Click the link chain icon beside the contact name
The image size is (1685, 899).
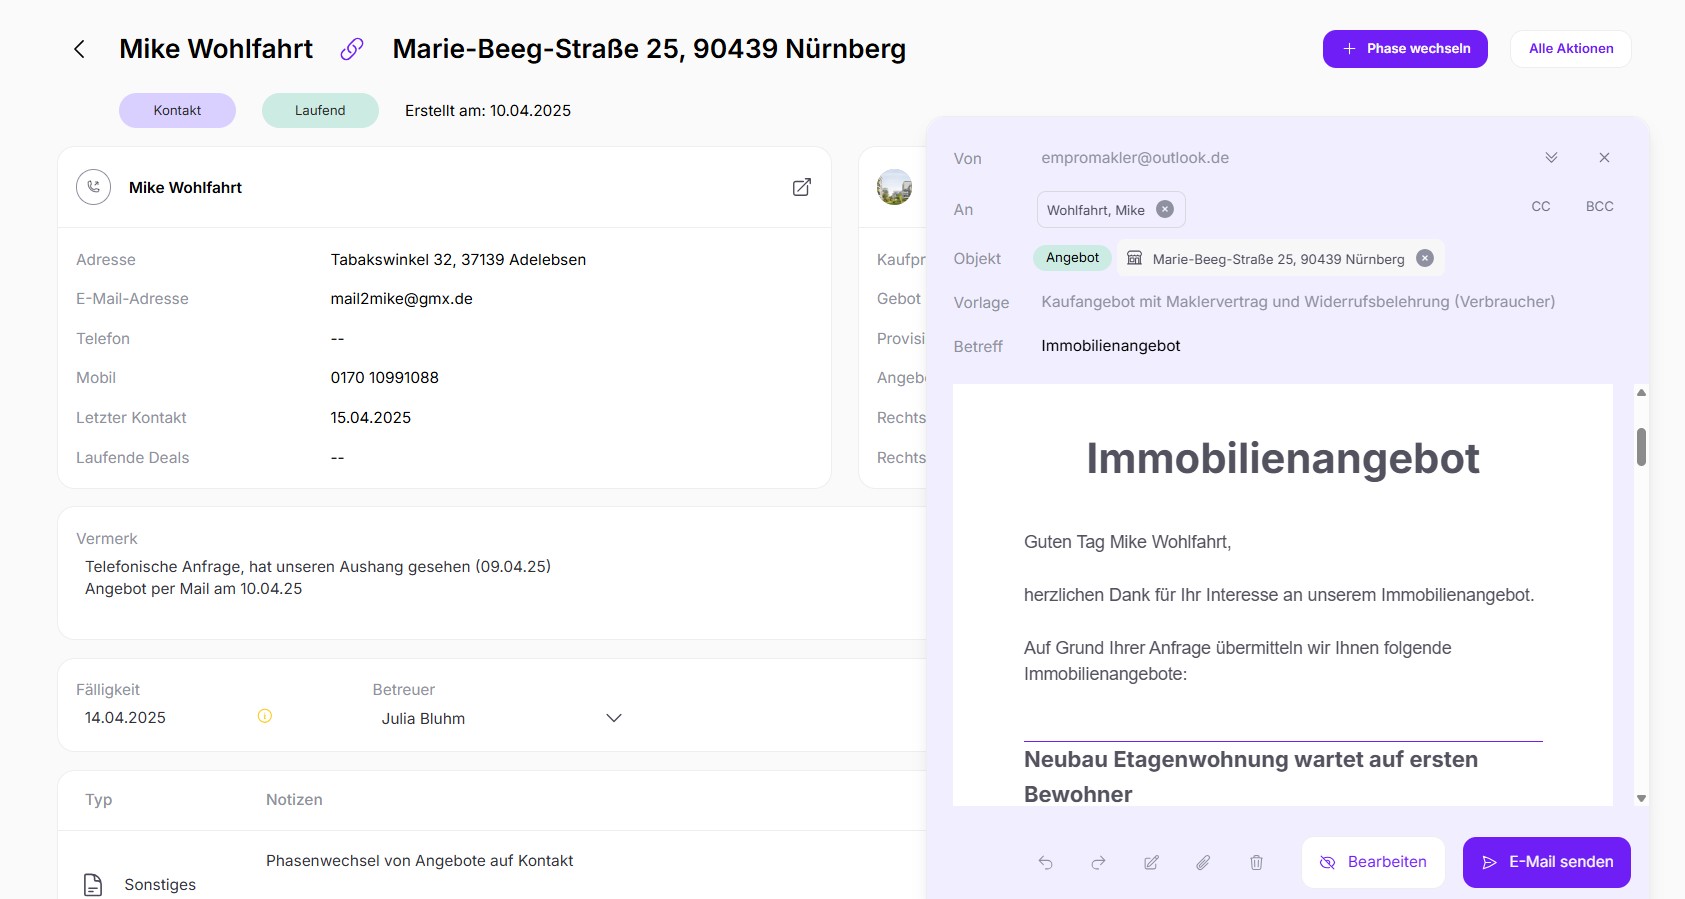[352, 49]
